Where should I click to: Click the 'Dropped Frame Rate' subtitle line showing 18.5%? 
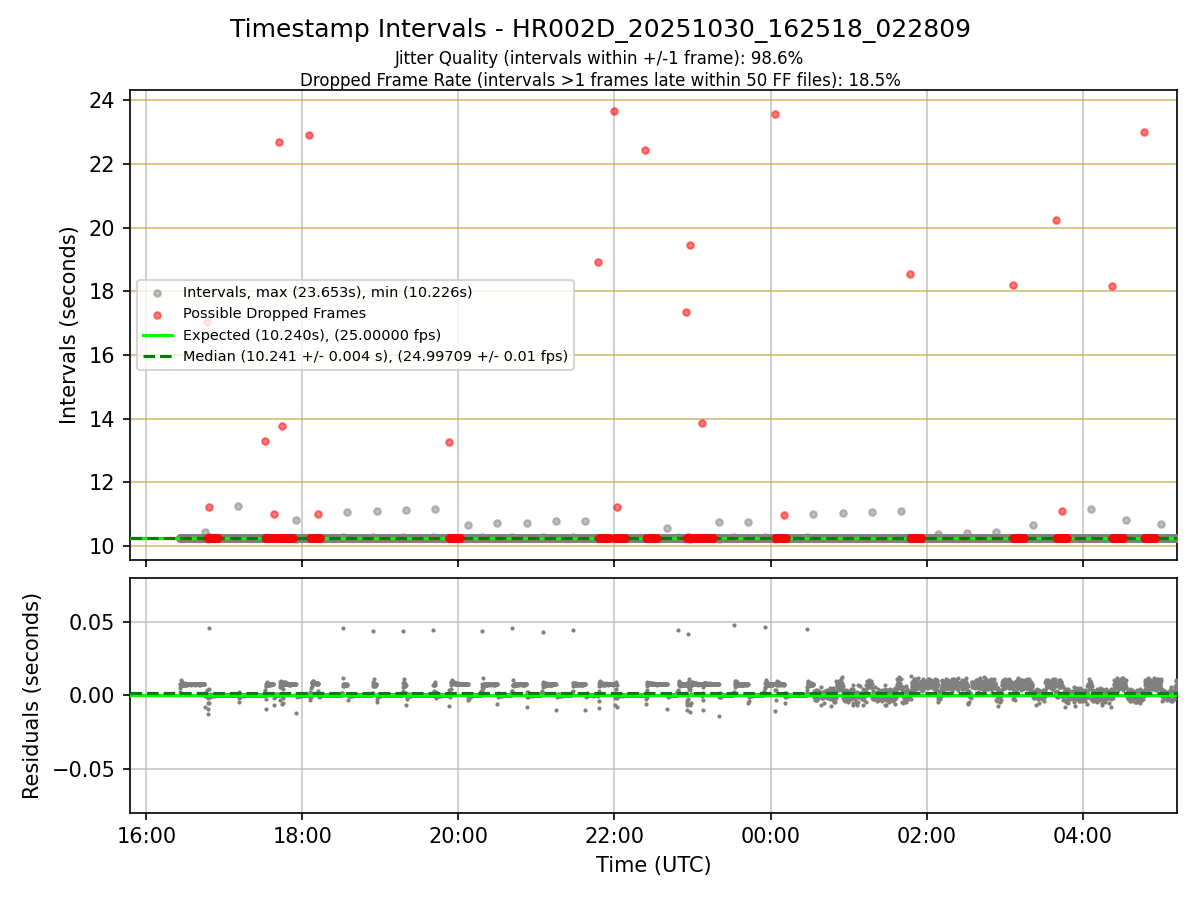600,80
